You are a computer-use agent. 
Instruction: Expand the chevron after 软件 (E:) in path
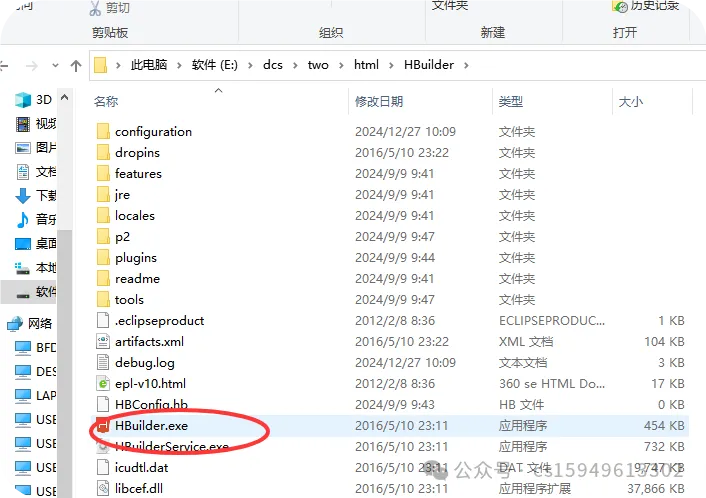click(x=250, y=65)
